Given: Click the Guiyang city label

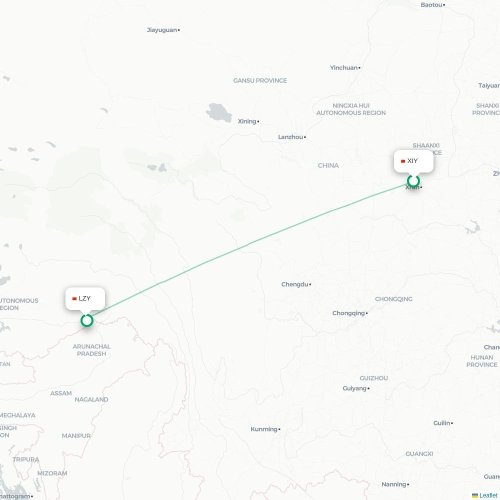Looking at the screenshot, I should click(356, 388).
